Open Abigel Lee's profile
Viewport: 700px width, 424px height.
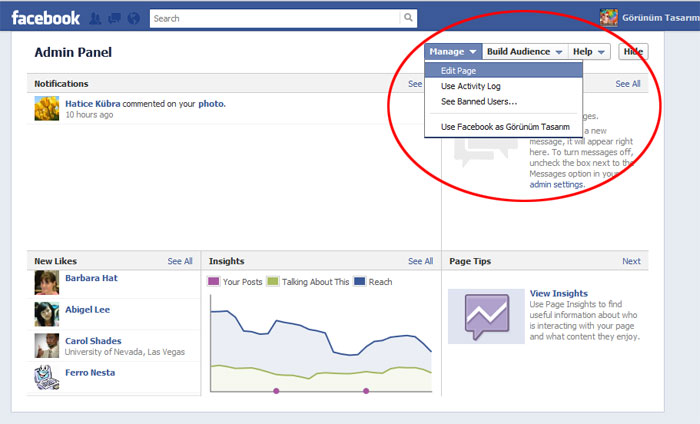click(88, 310)
